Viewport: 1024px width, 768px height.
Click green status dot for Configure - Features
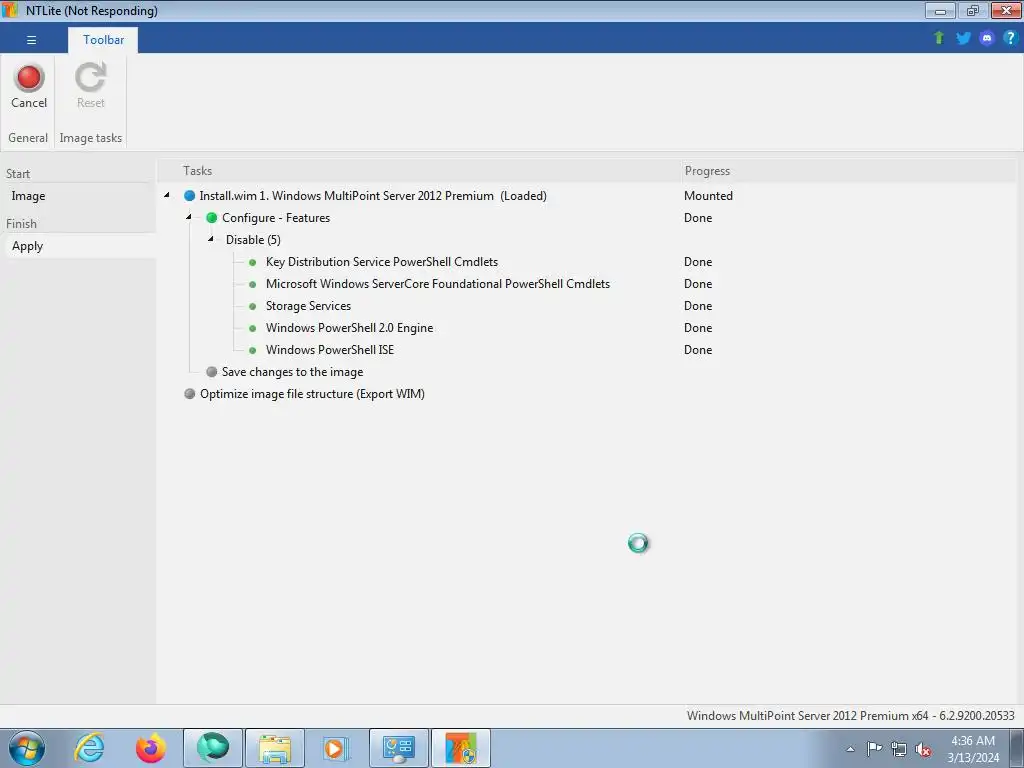(212, 218)
